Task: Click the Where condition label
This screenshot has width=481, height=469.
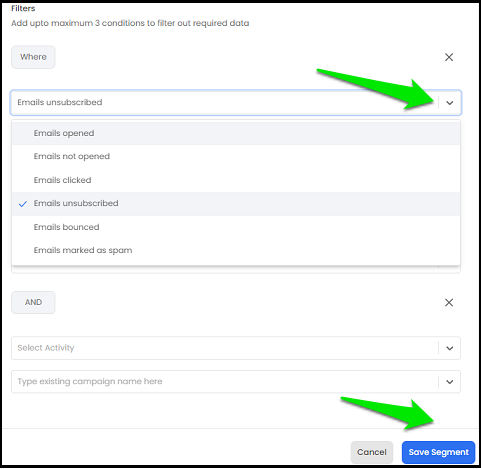Action: pyautogui.click(x=33, y=57)
